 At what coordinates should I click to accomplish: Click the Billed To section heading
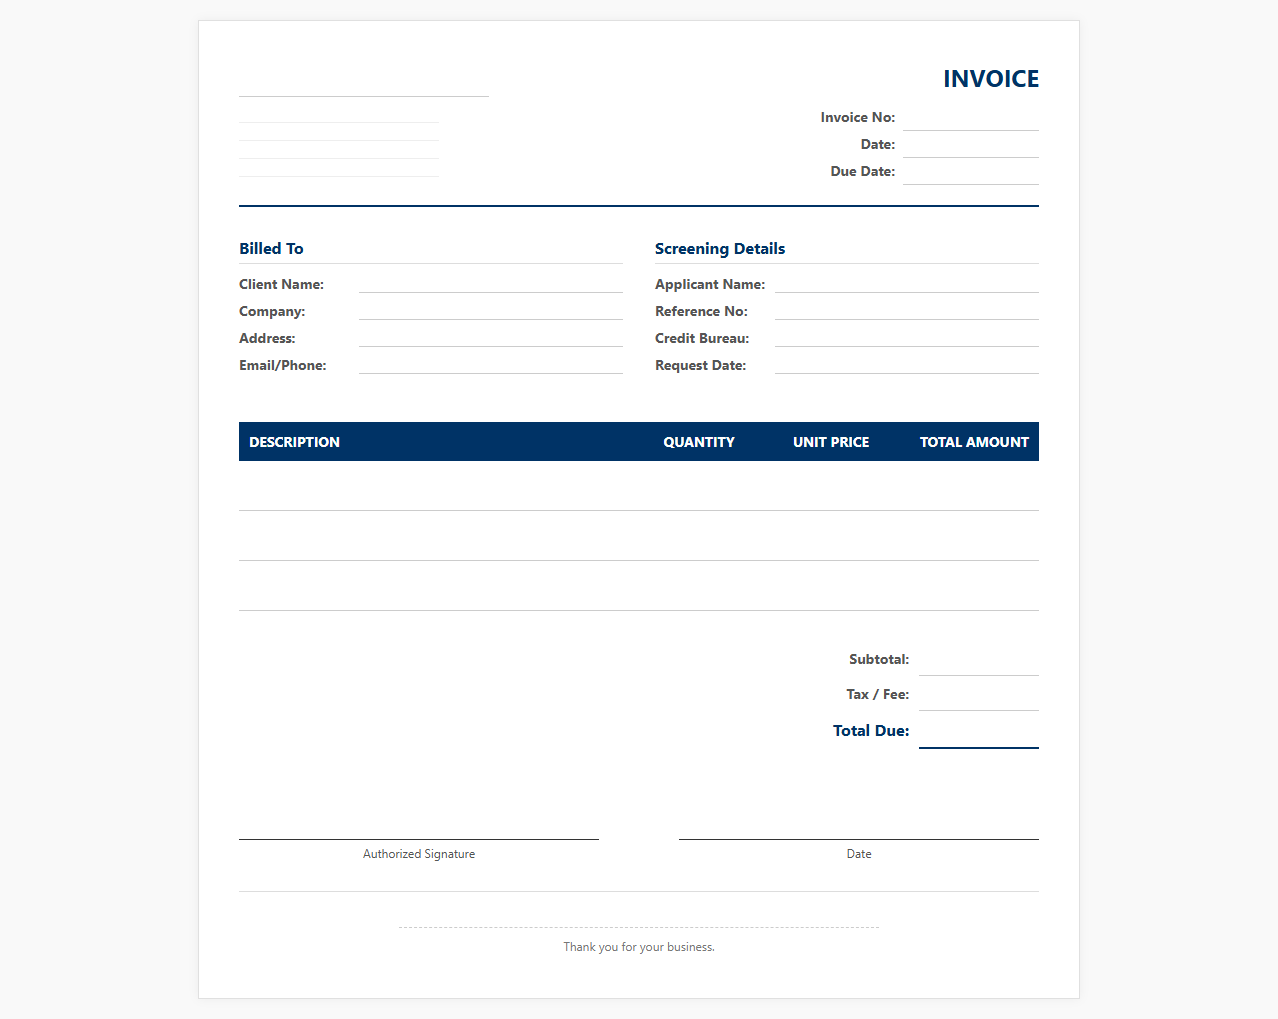click(x=271, y=249)
